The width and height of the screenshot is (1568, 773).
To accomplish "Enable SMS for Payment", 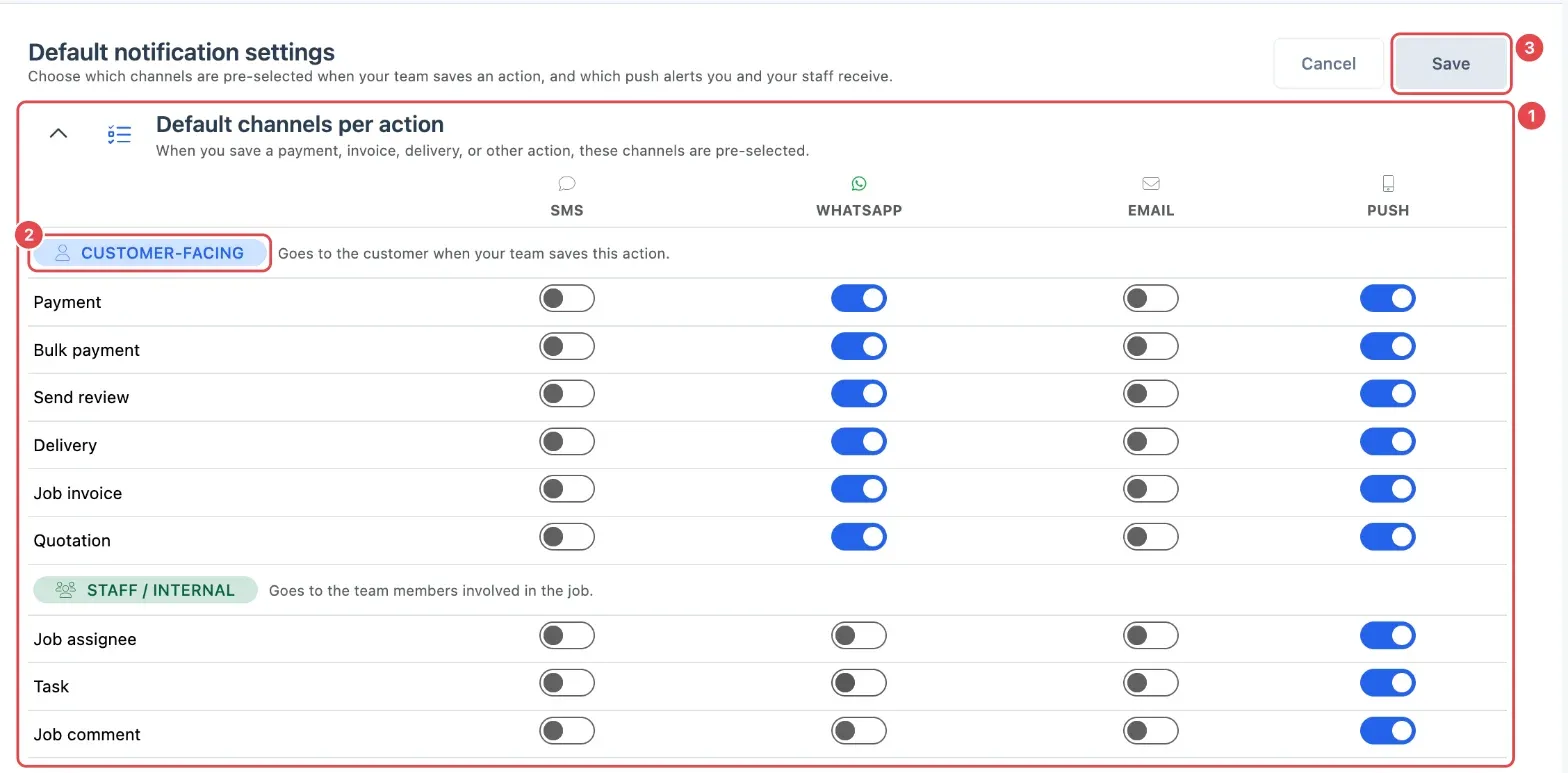I will click(x=567, y=298).
